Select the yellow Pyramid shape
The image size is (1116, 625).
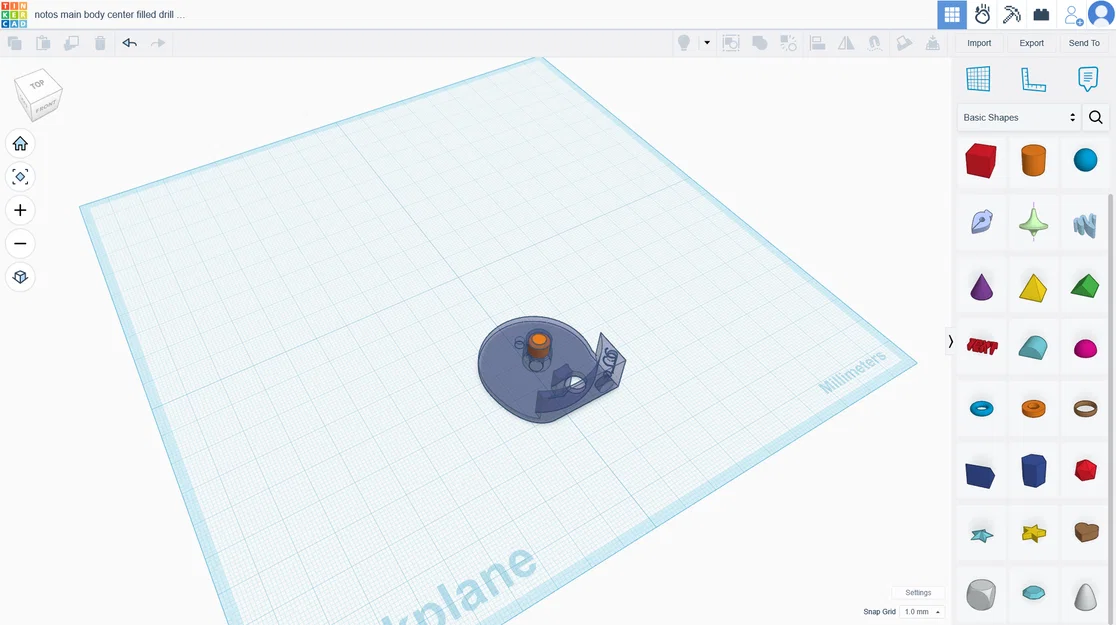(1033, 288)
